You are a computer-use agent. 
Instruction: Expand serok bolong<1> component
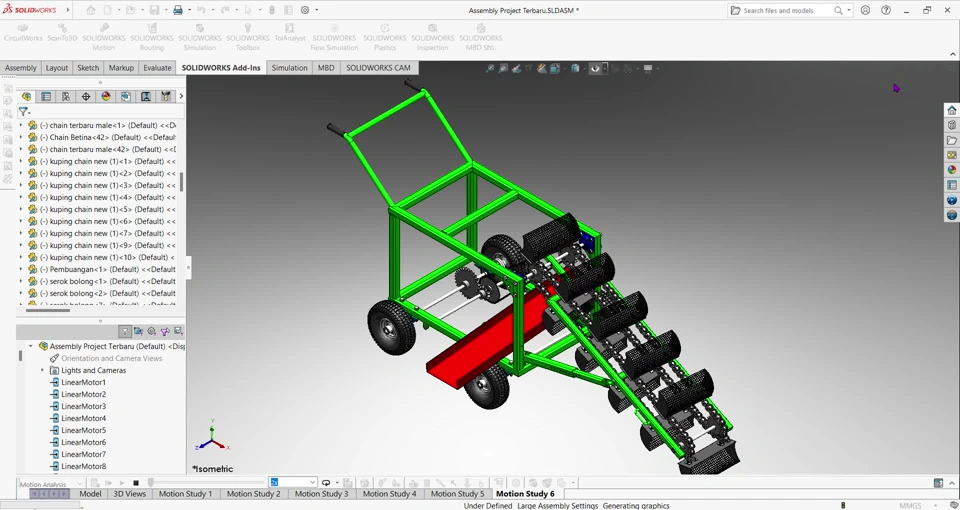(x=21, y=281)
